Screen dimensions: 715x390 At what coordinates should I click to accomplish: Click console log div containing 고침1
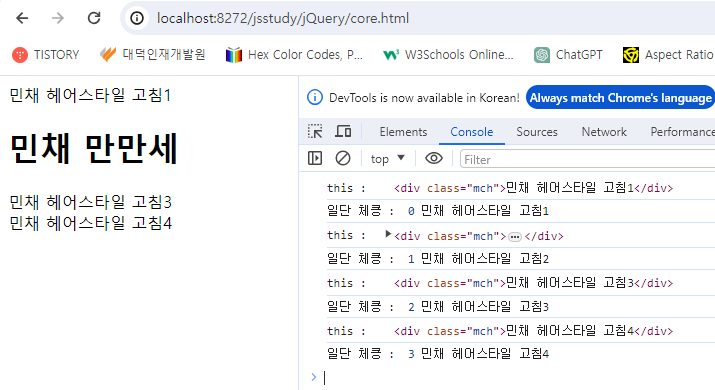[534, 188]
